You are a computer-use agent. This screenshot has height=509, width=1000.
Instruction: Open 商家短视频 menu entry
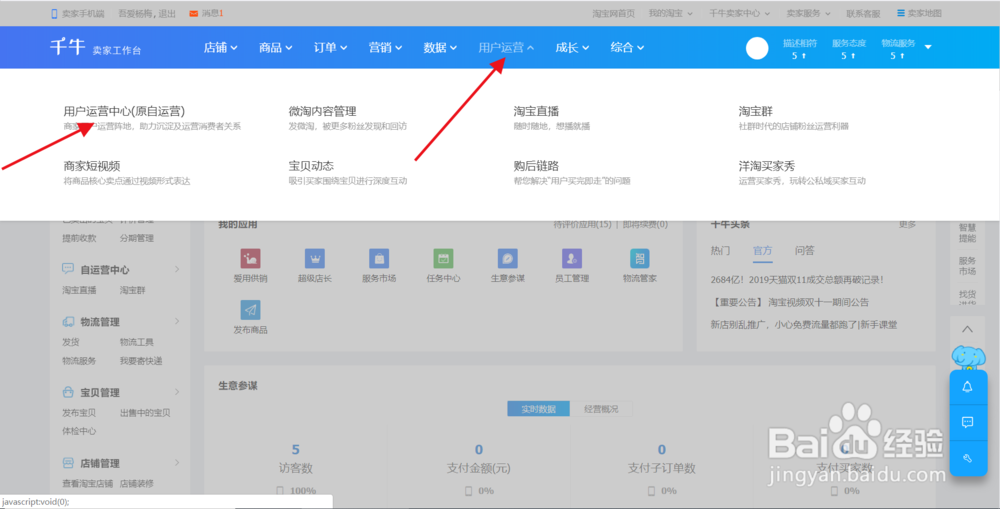tap(91, 166)
